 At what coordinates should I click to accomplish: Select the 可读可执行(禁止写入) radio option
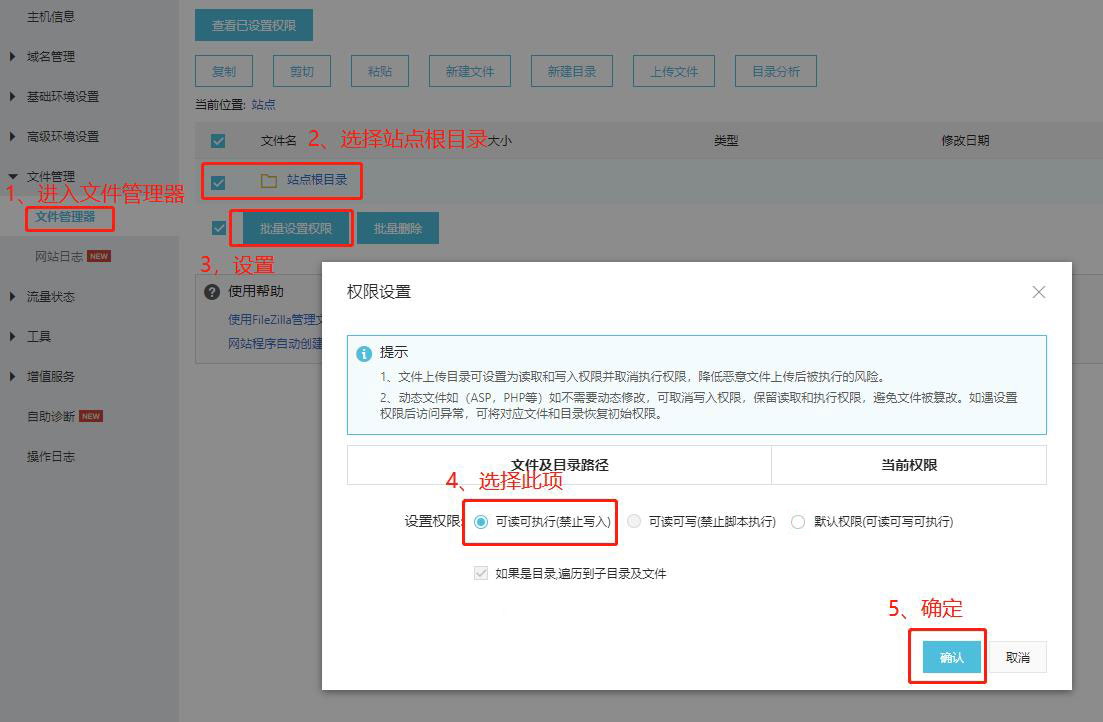[x=481, y=522]
